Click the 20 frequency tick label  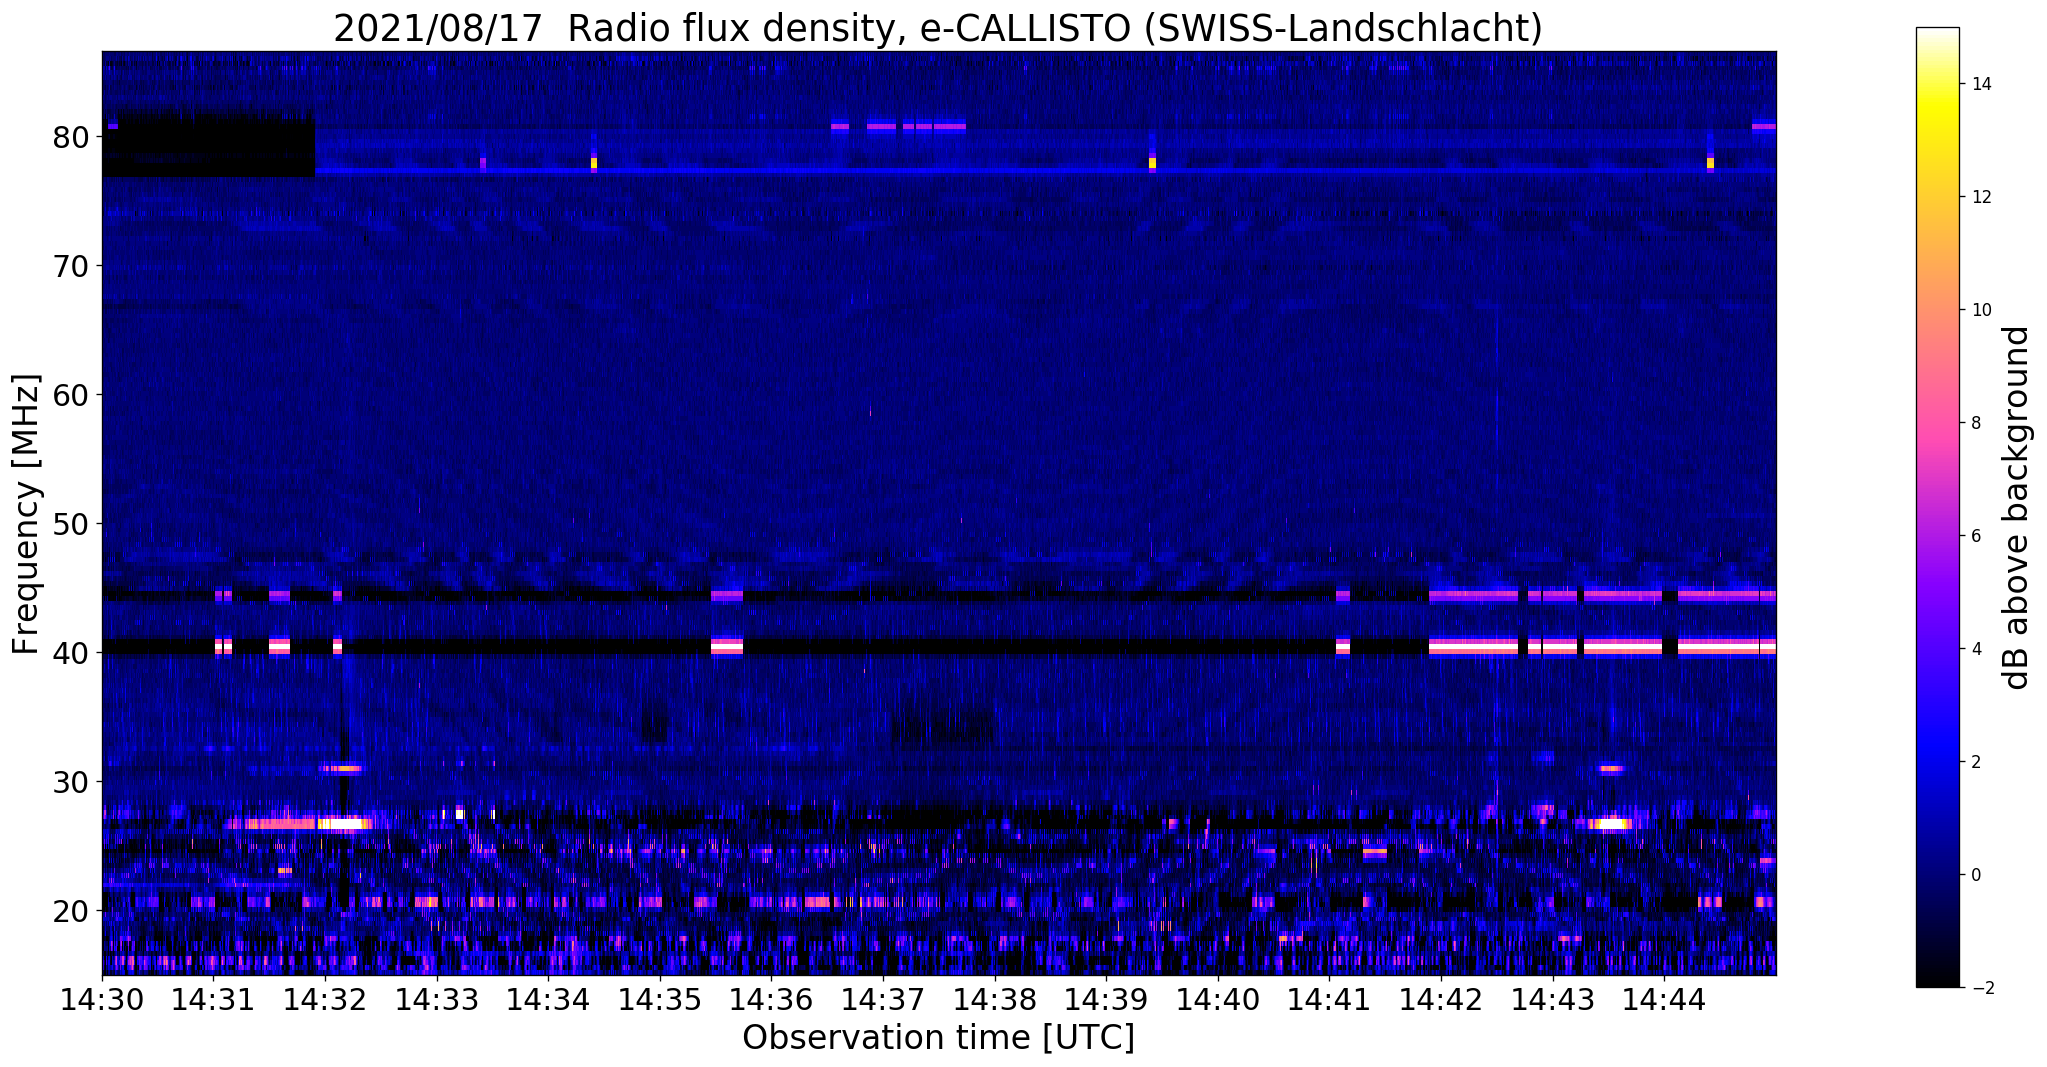pos(71,911)
